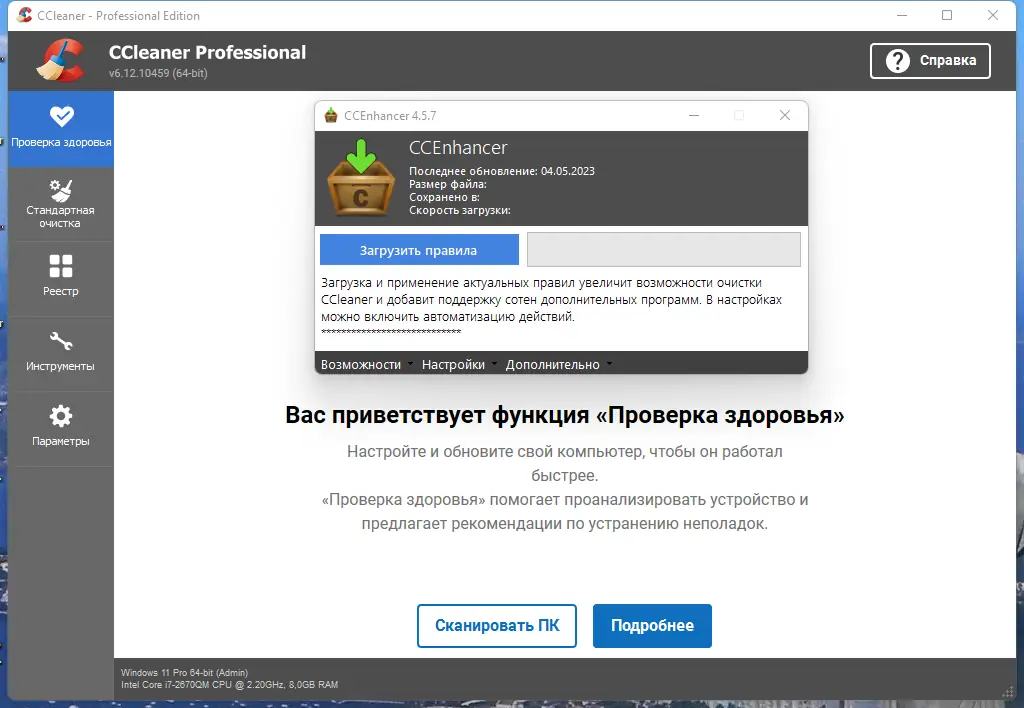Open Стандартная очистка via the broom icon

61,188
